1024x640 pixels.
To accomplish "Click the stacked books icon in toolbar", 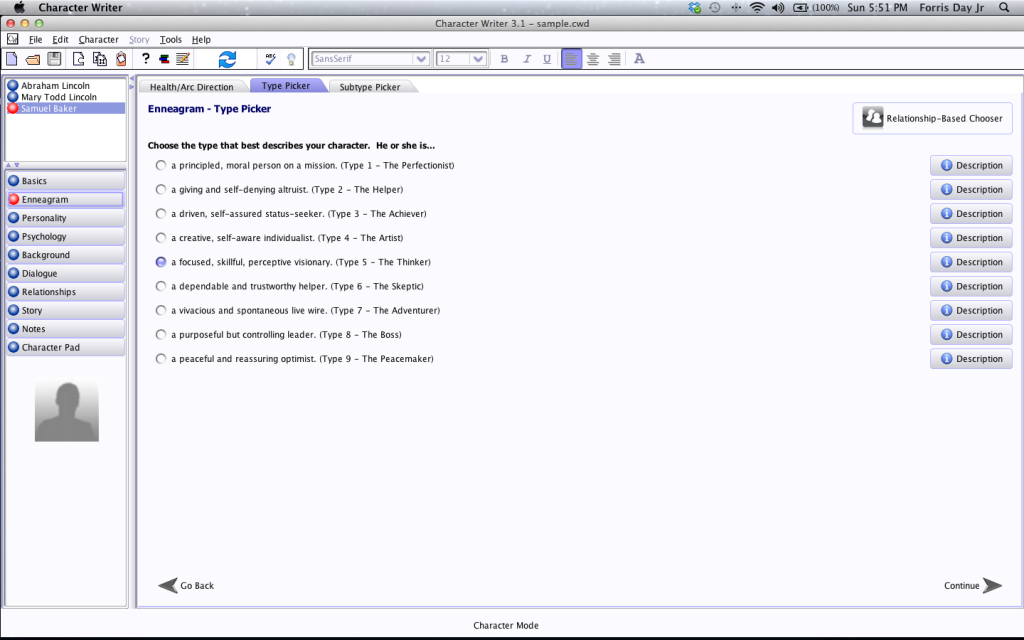I will point(164,59).
